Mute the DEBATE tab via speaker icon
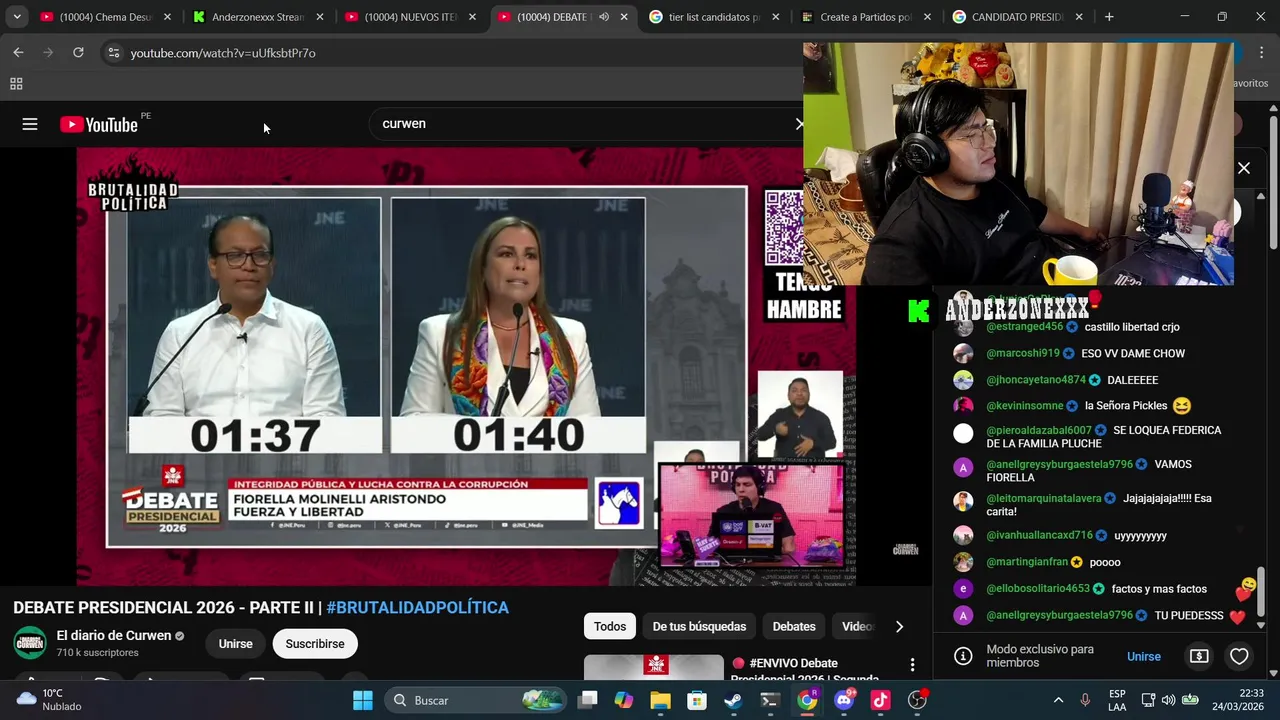 click(604, 17)
